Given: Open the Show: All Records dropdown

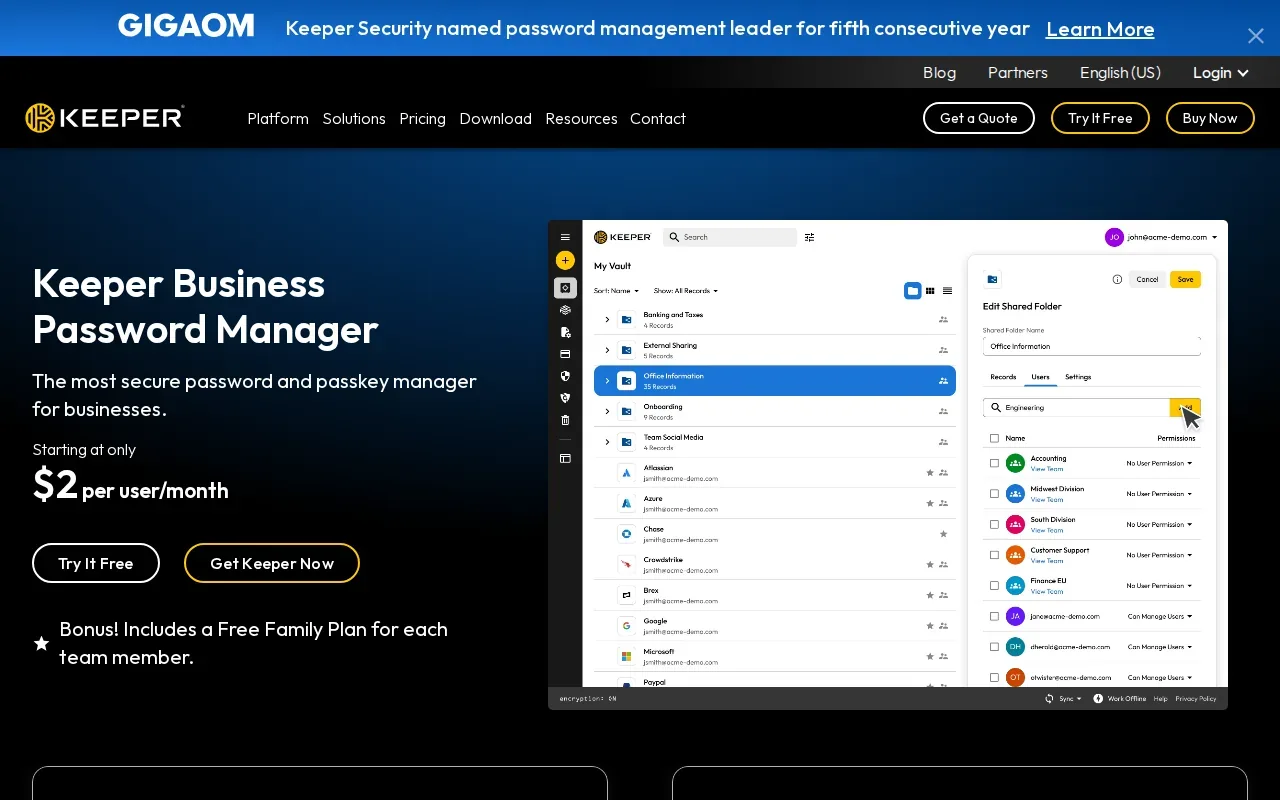Looking at the screenshot, I should click(x=686, y=291).
